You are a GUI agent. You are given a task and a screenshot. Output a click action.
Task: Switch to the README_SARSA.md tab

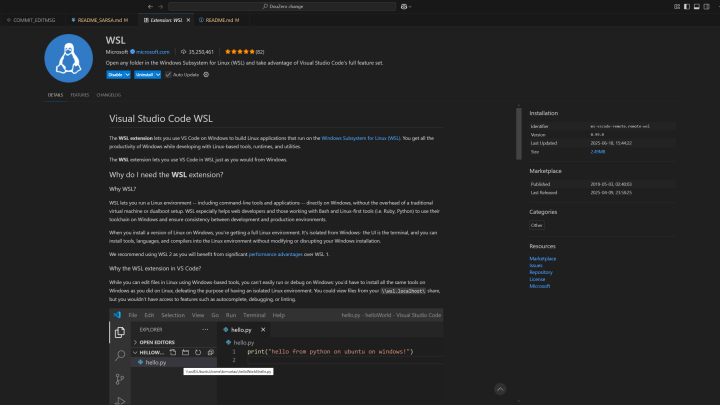(x=100, y=20)
